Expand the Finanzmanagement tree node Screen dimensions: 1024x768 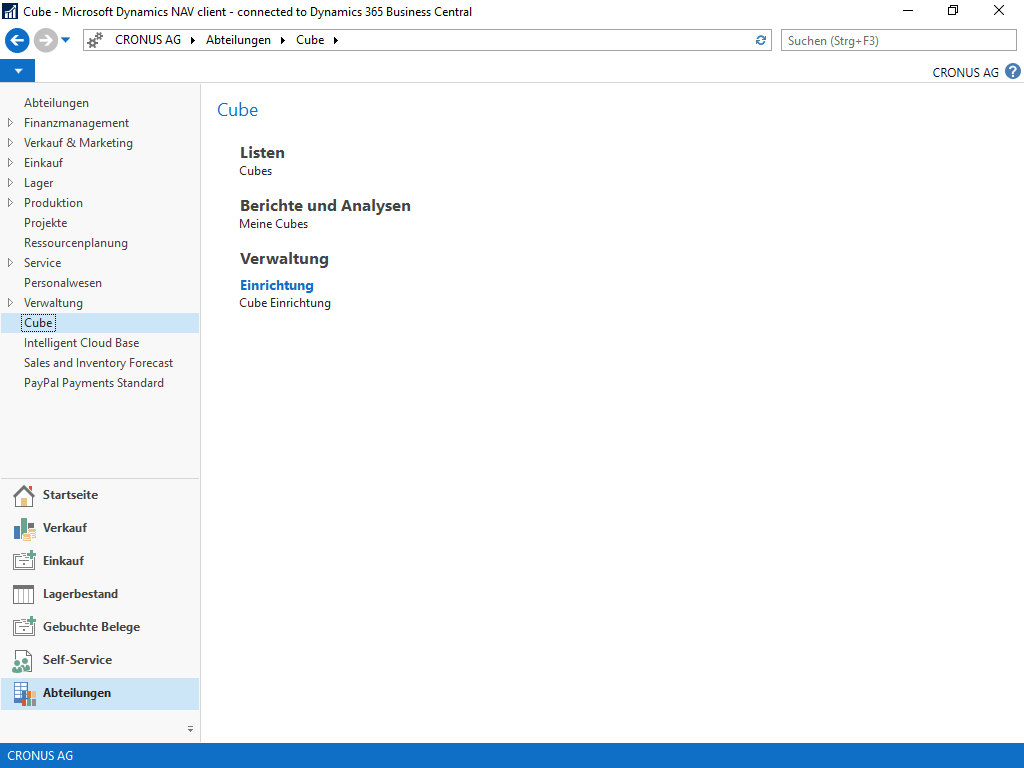tap(10, 123)
